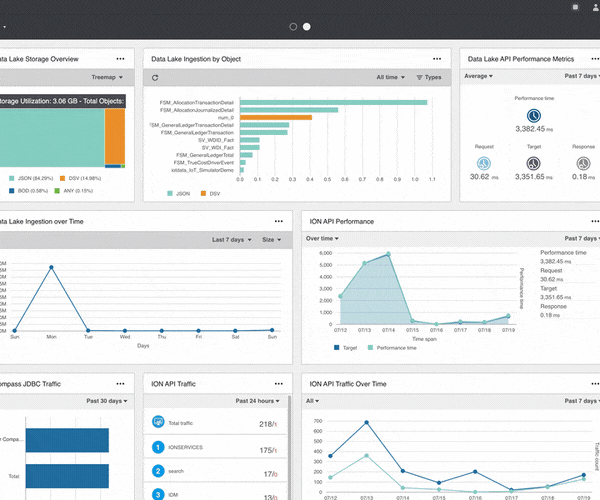The height and width of the screenshot is (500, 600).
Task: Refresh the Data Lake Ingestion by Object widget
Action: 155,77
